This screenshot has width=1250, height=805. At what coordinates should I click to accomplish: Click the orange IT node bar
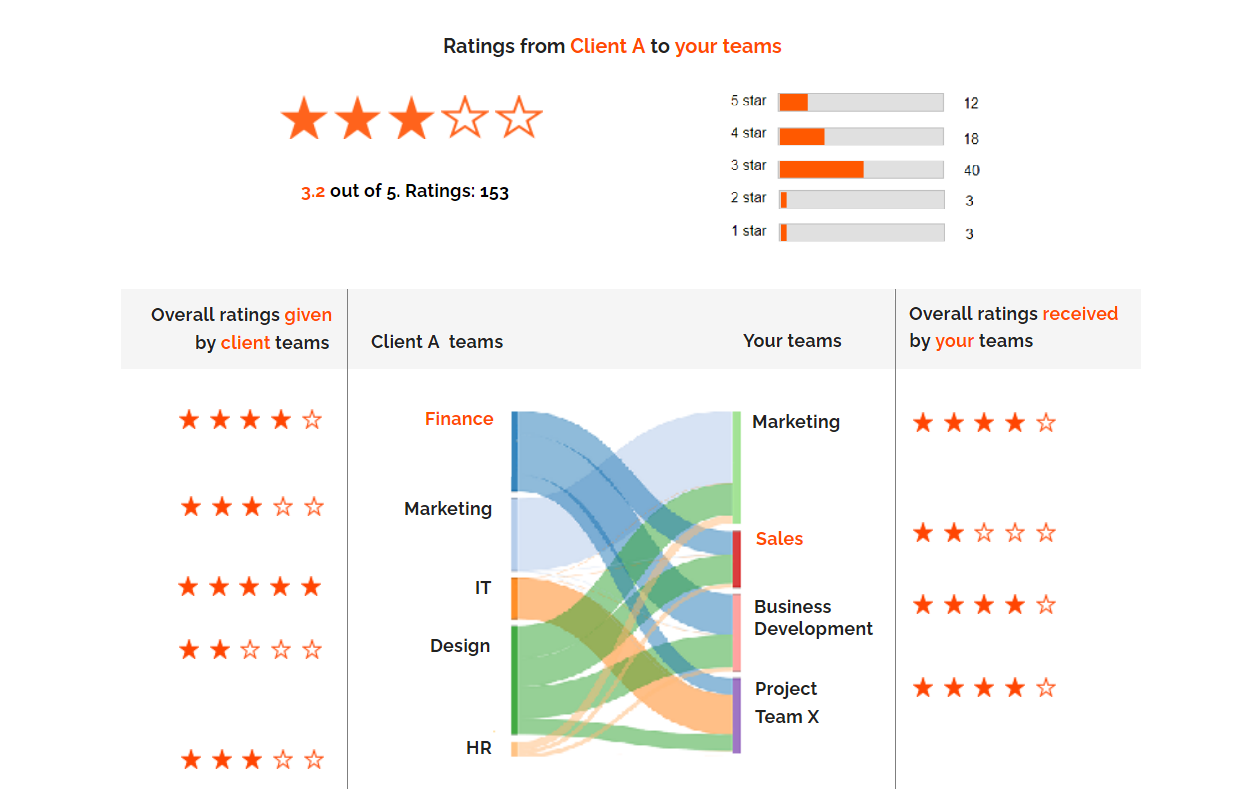click(x=515, y=598)
